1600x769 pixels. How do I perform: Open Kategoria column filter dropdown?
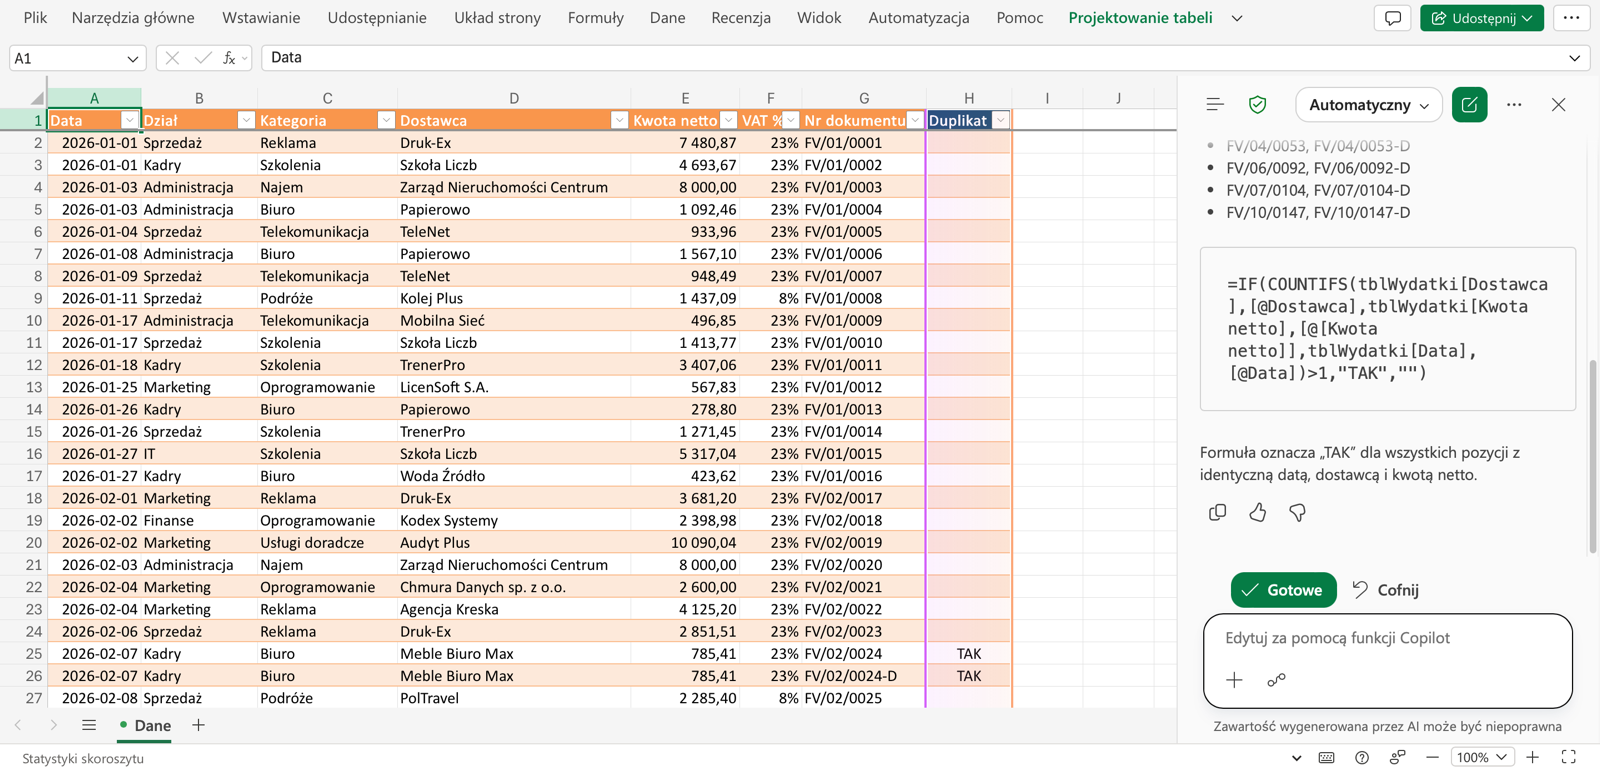pos(386,120)
